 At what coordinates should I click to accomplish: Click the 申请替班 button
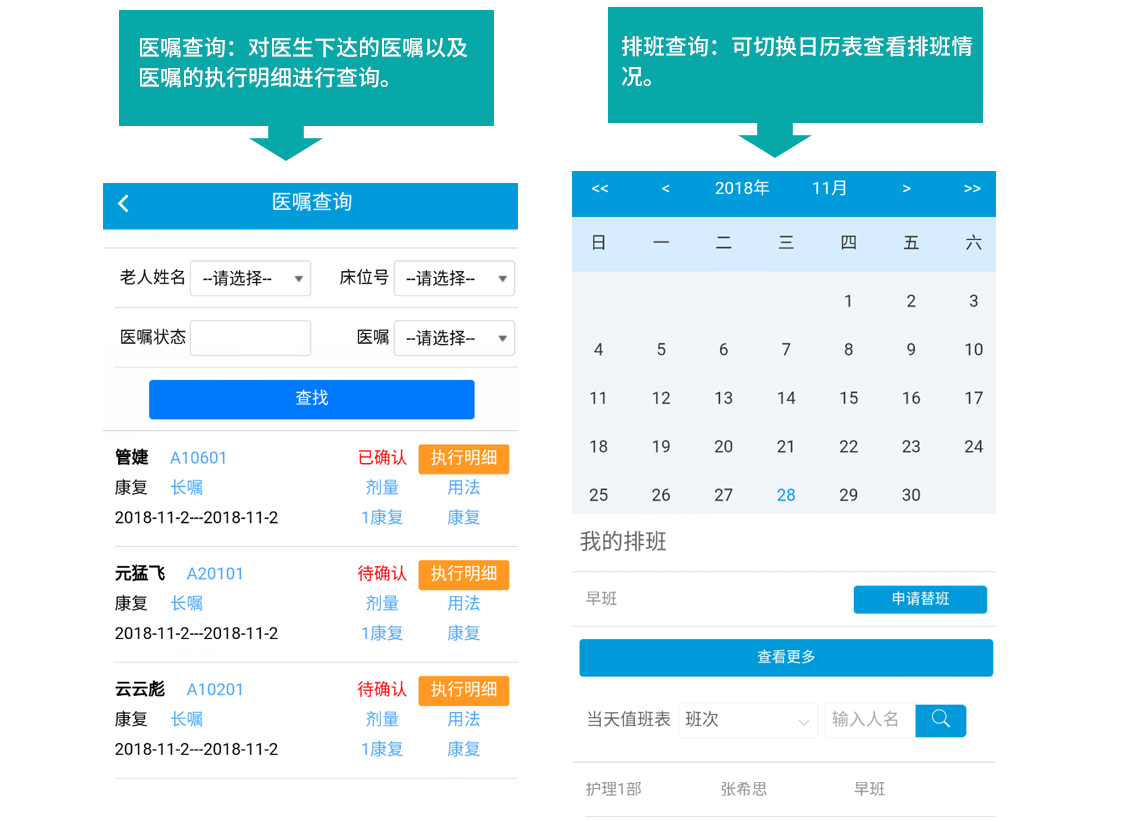tap(920, 600)
